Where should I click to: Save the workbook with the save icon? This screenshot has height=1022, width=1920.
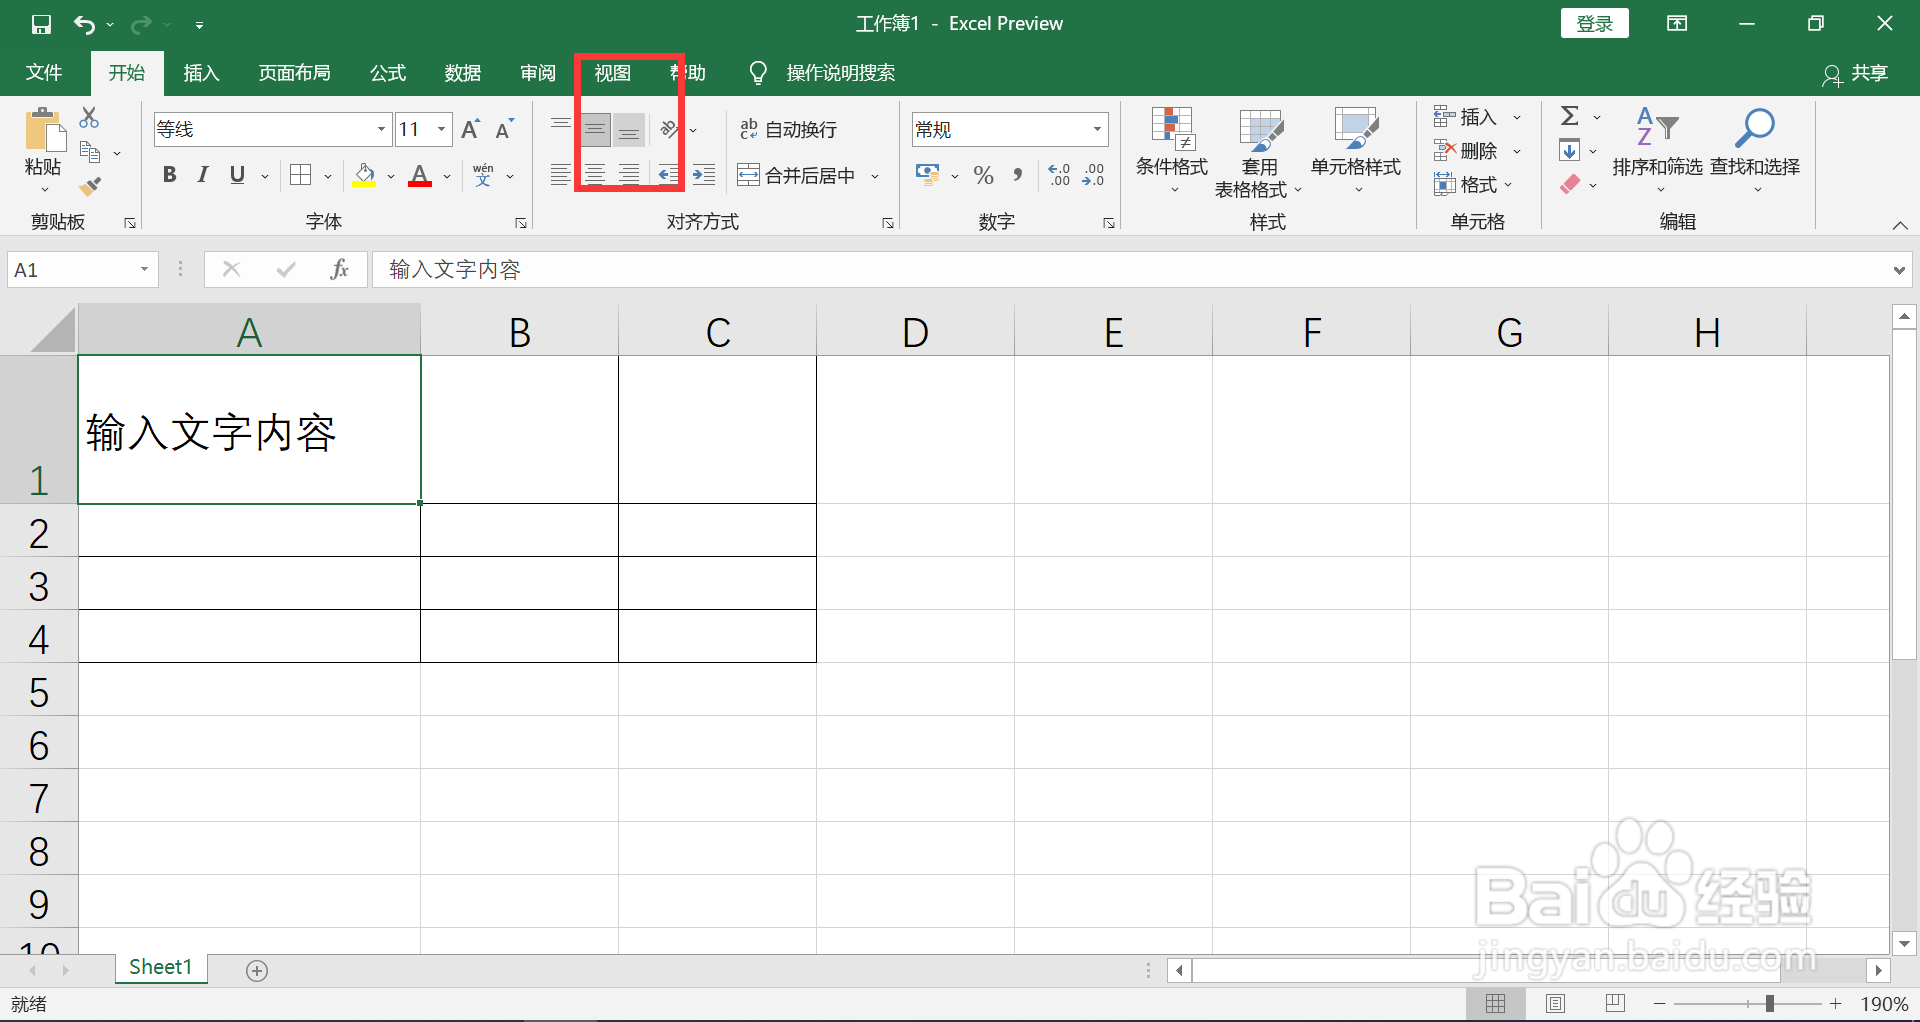(41, 24)
